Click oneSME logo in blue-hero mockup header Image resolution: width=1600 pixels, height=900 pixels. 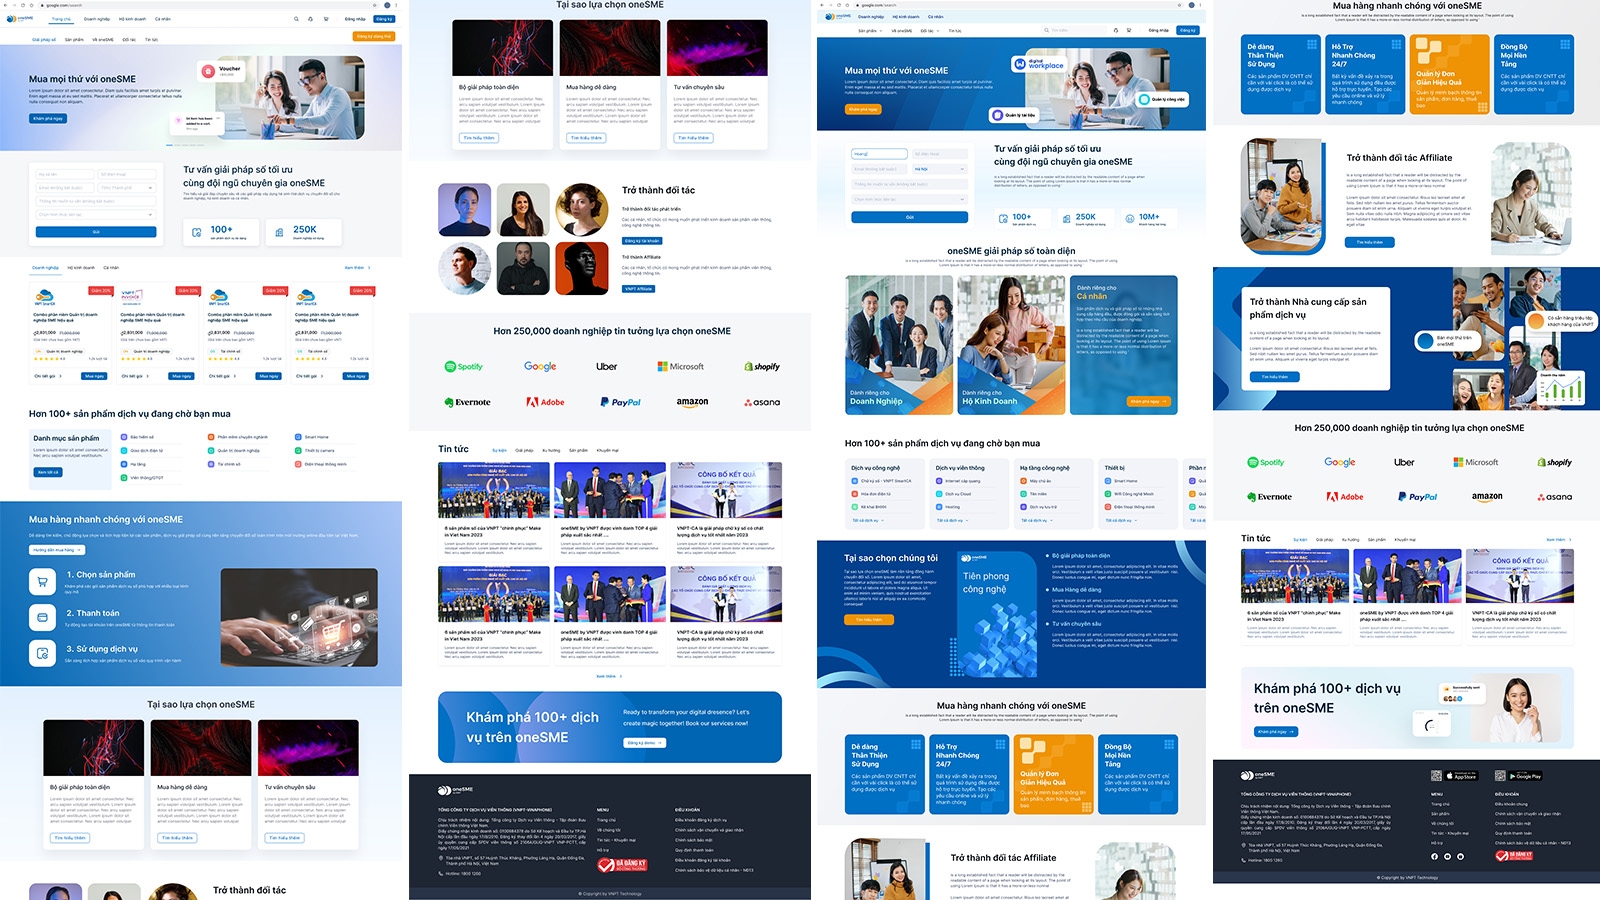click(837, 17)
